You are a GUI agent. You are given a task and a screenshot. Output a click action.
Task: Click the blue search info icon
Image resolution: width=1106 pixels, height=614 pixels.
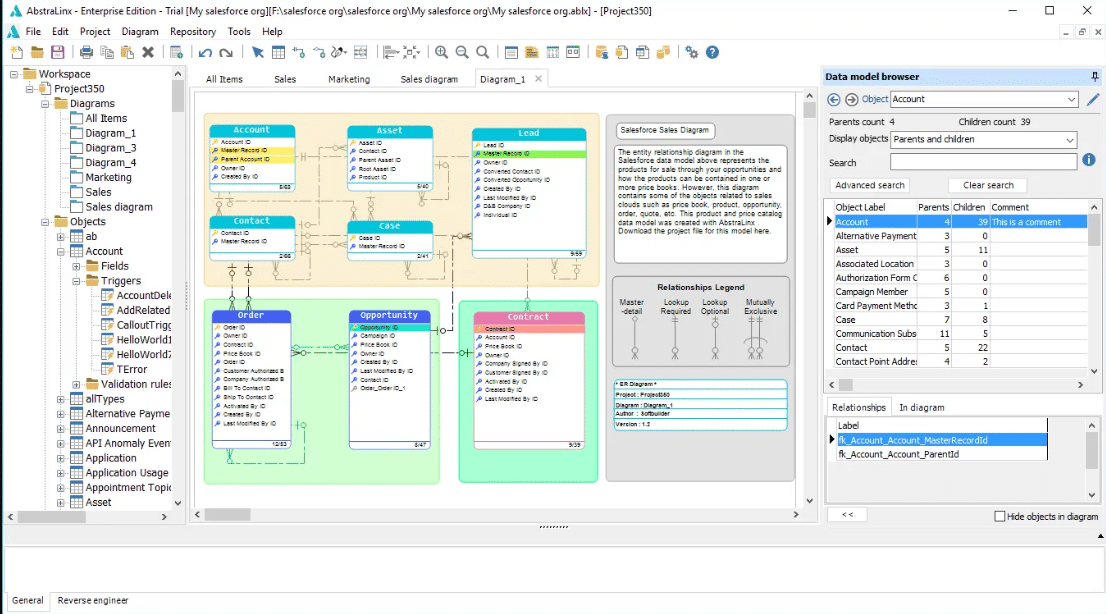click(x=1089, y=160)
